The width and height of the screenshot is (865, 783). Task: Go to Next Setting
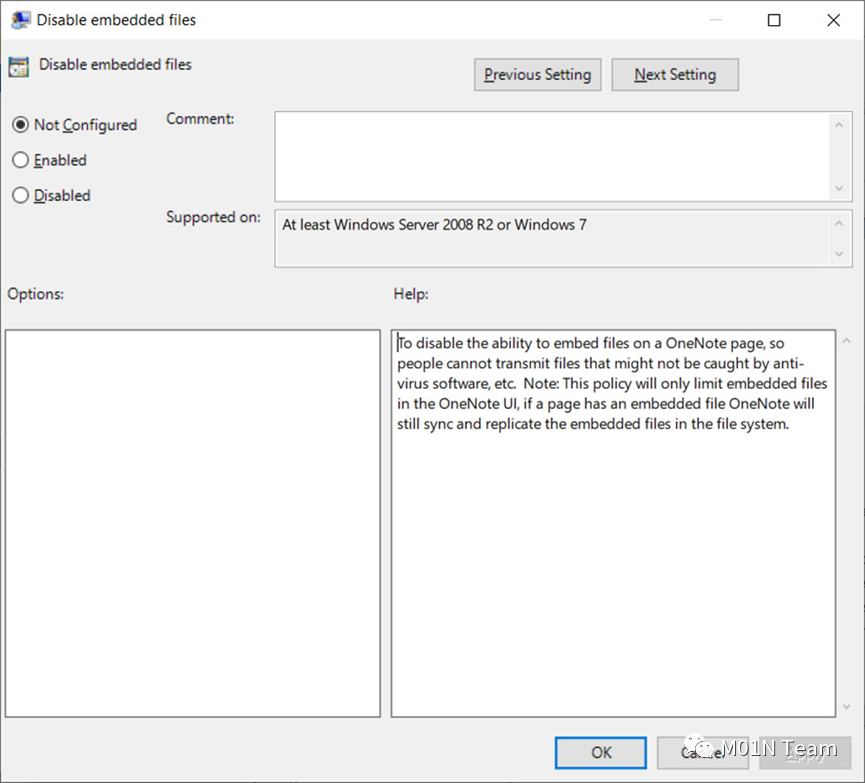[x=675, y=74]
